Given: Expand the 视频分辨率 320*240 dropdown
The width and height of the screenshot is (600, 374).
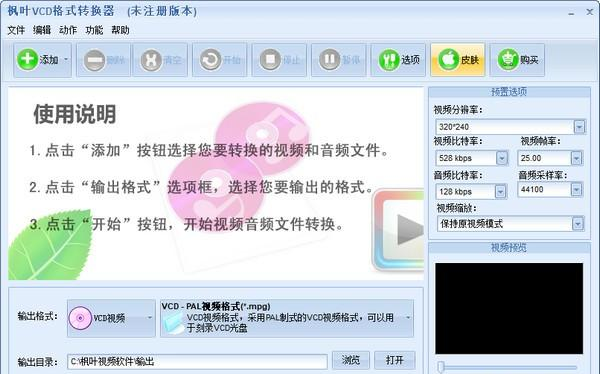Looking at the screenshot, I should pos(579,127).
